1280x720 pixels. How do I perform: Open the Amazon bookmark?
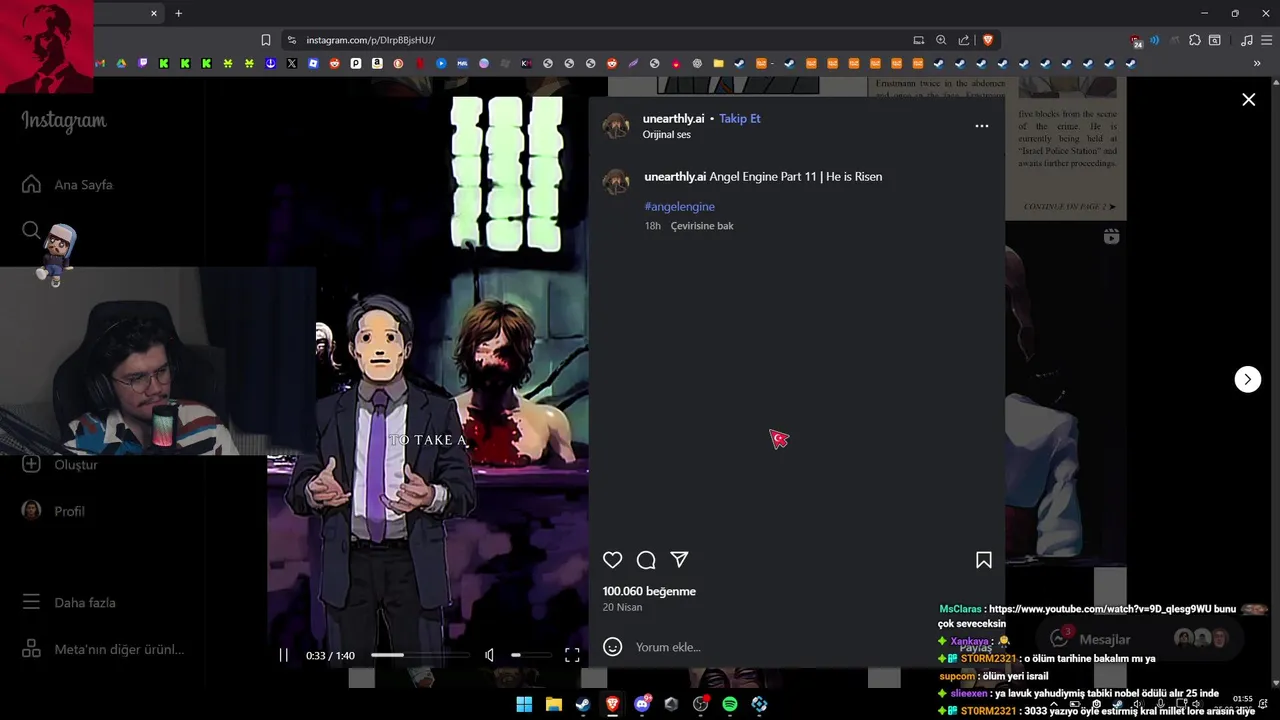[x=377, y=63]
